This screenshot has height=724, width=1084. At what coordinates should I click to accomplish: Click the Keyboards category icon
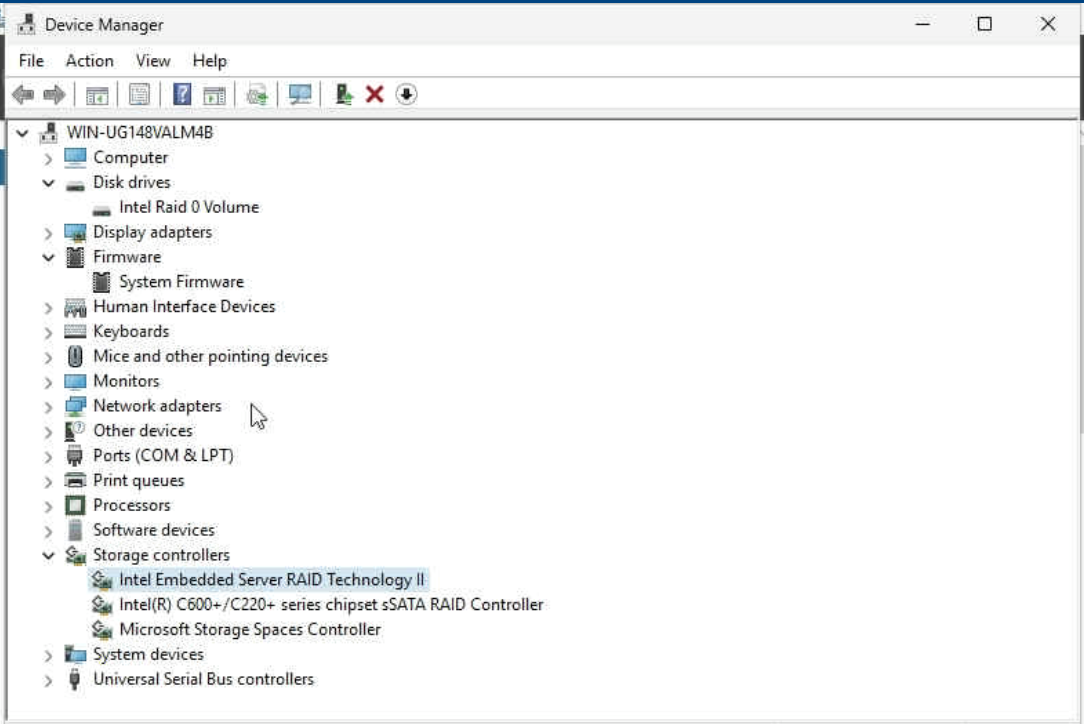75,331
